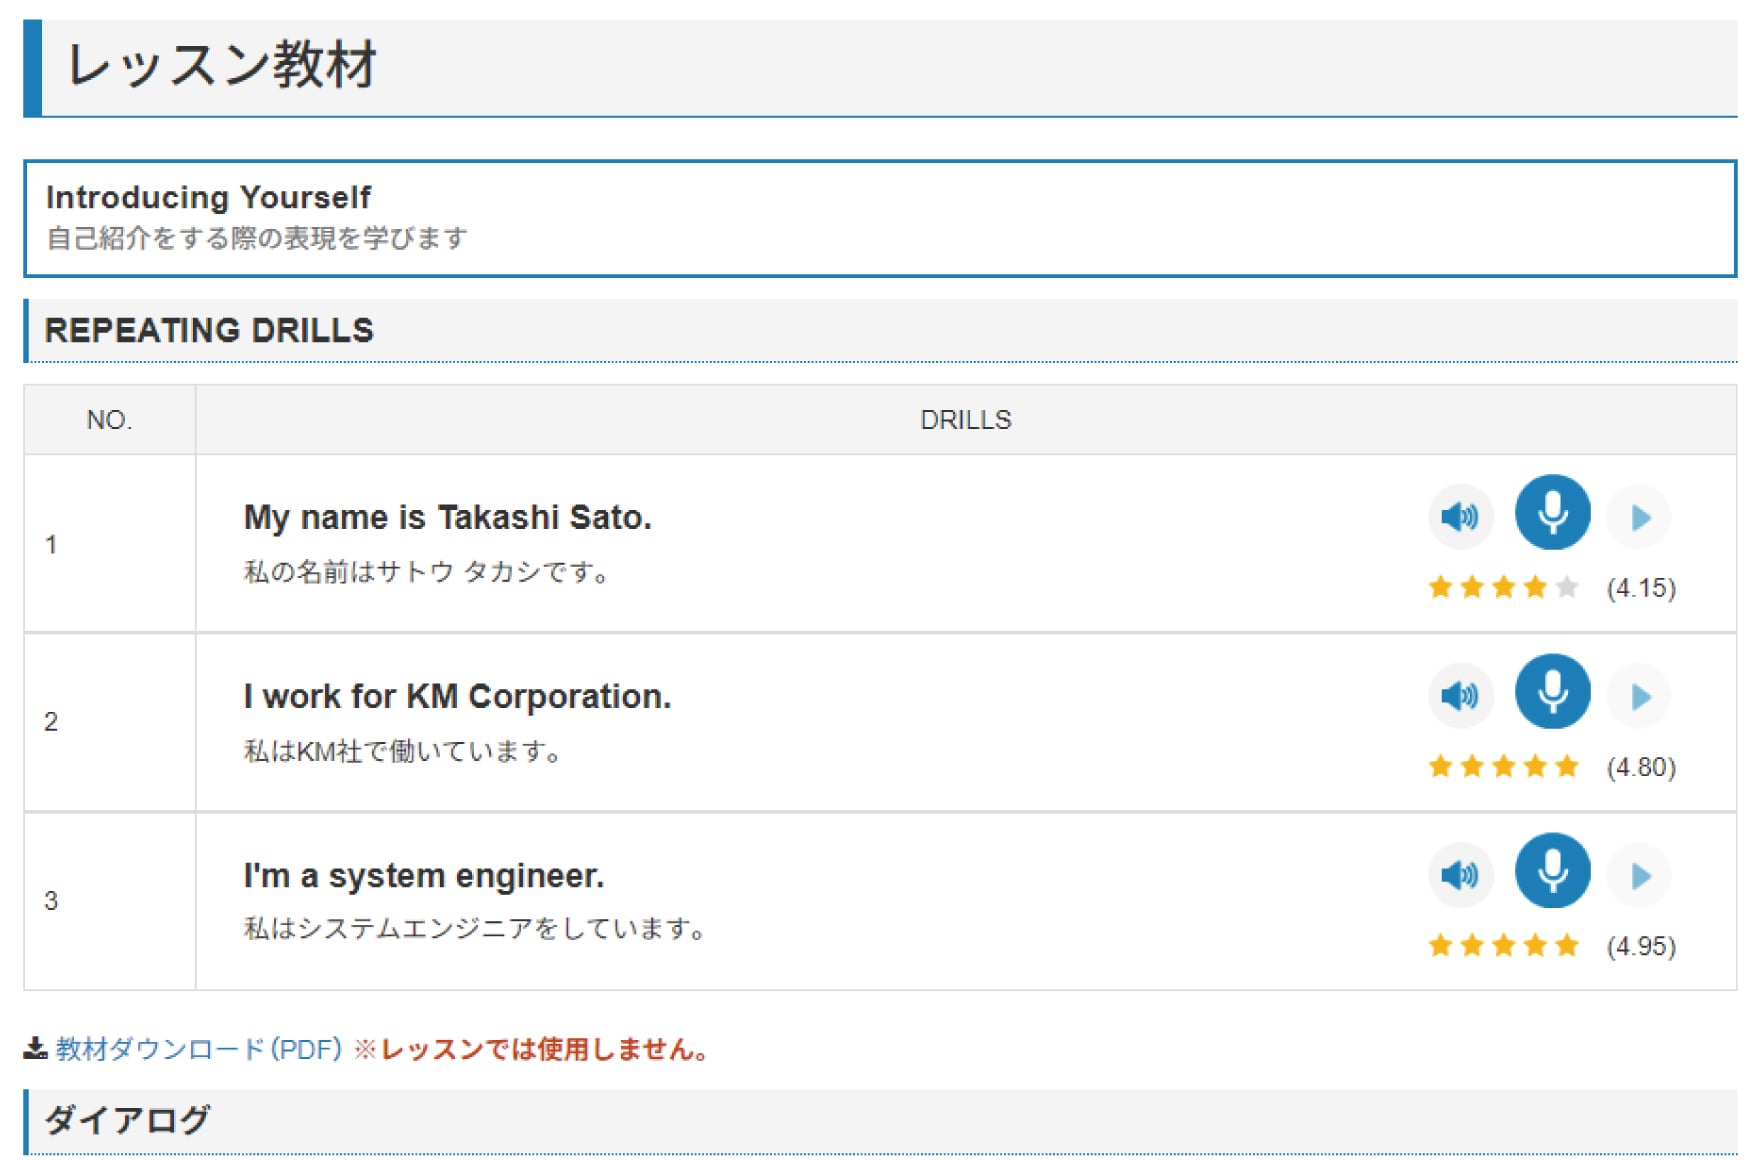Click the score (4.15)

click(1641, 588)
